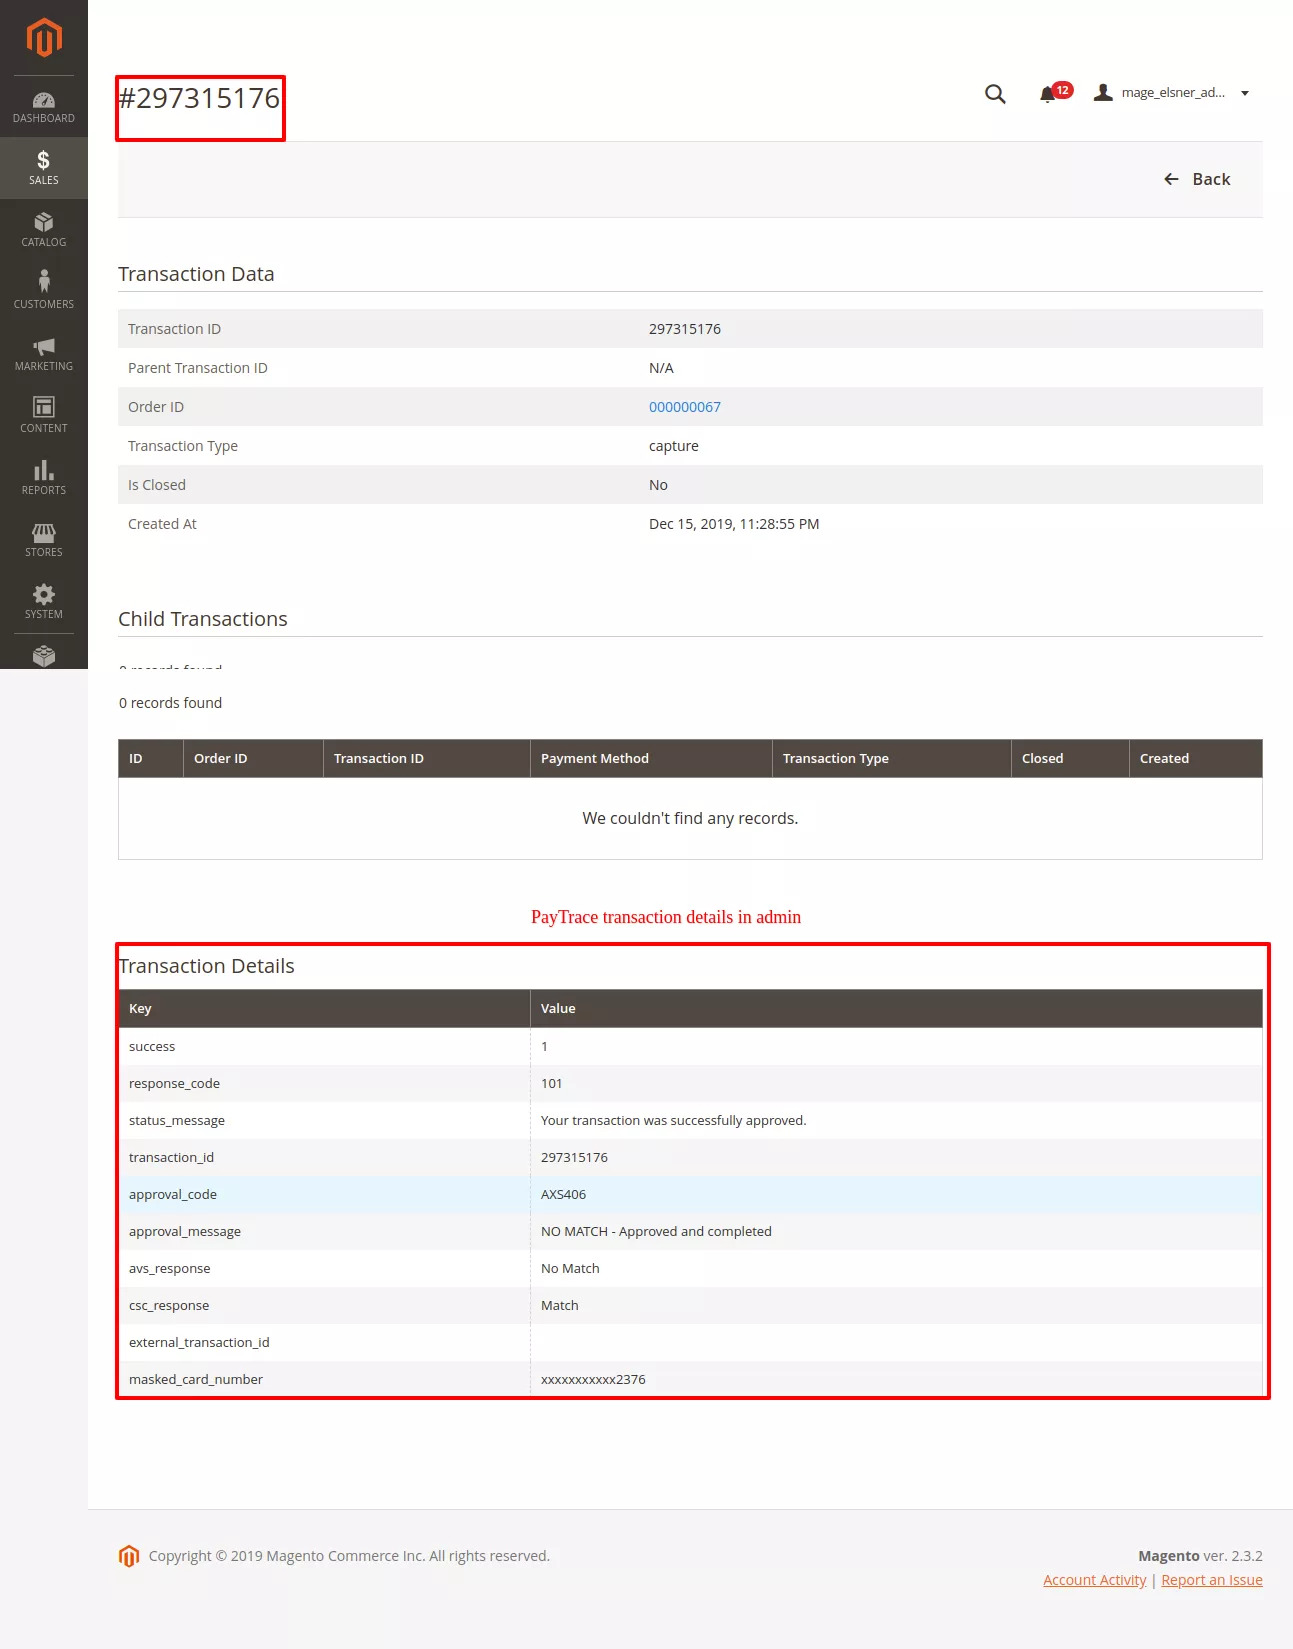This screenshot has width=1293, height=1649.
Task: Open order 000000067 link
Action: tap(685, 407)
